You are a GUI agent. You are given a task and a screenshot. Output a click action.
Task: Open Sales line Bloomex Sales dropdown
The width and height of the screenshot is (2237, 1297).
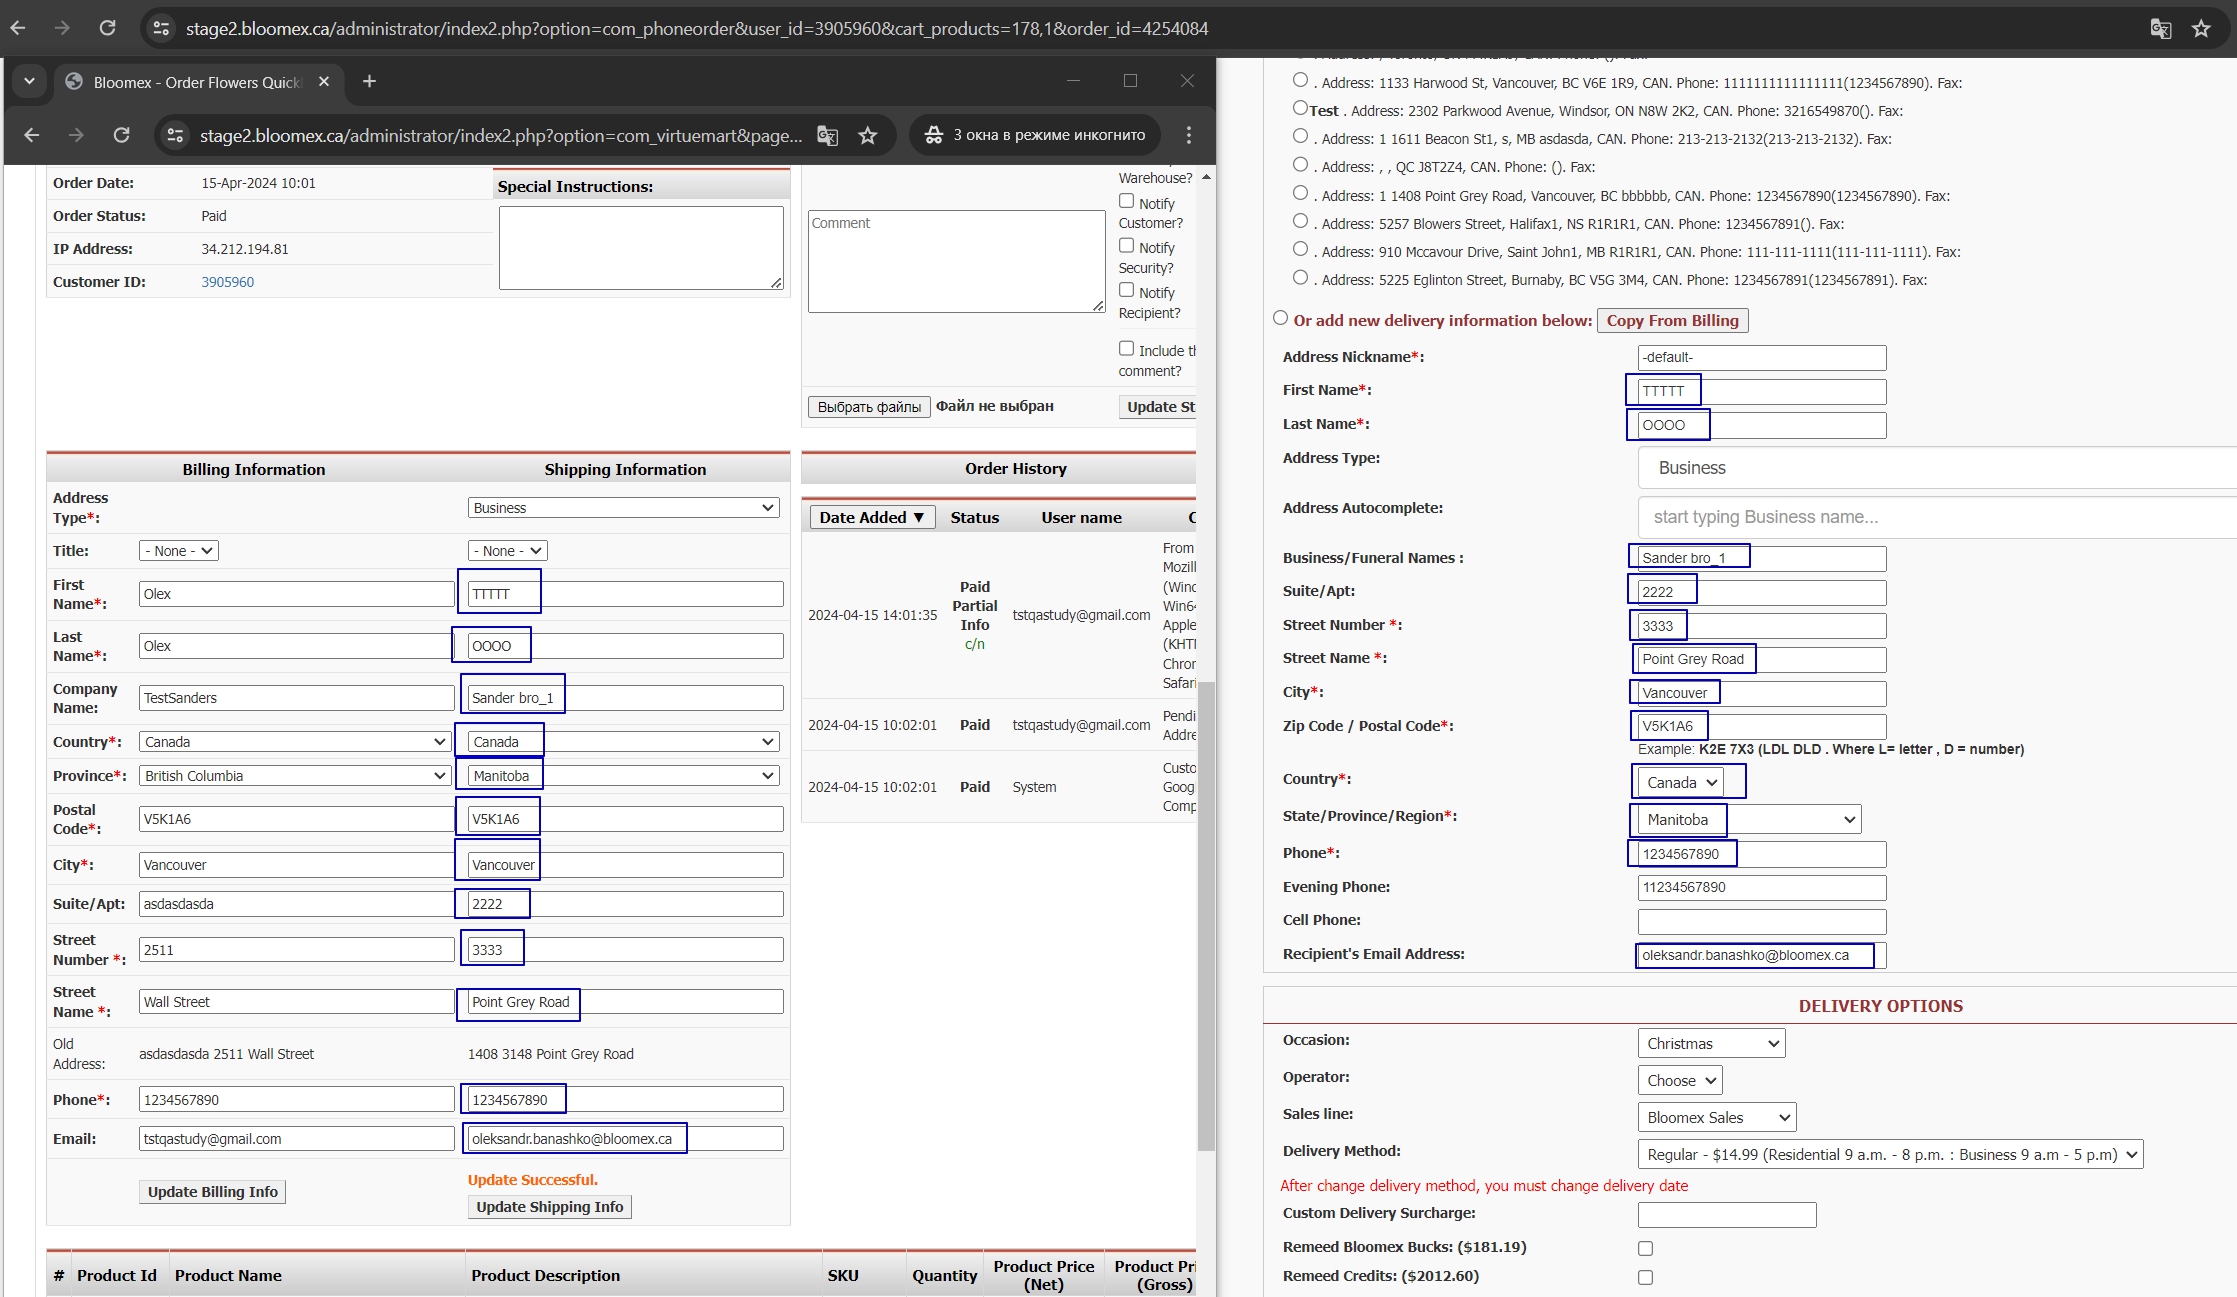click(x=1717, y=1118)
